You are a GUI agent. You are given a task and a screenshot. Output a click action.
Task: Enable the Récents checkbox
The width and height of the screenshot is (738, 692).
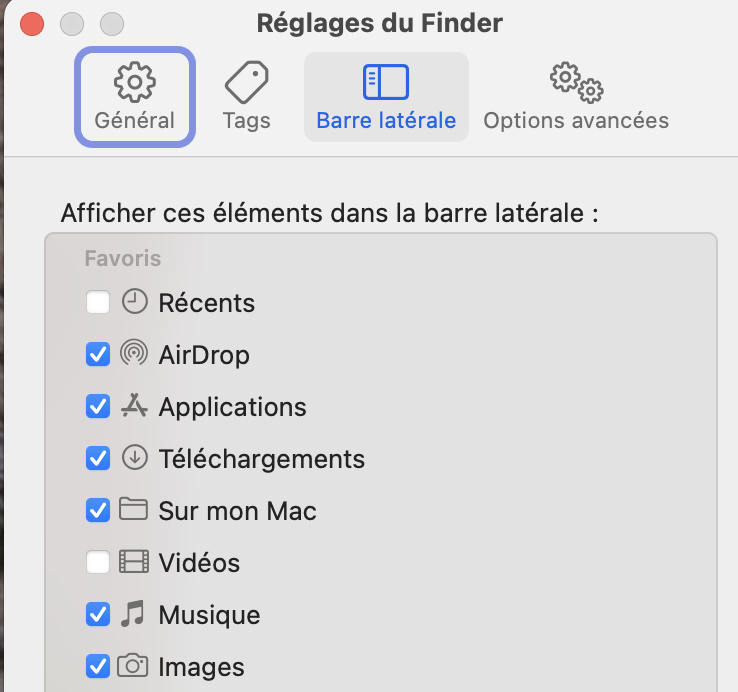tap(98, 303)
